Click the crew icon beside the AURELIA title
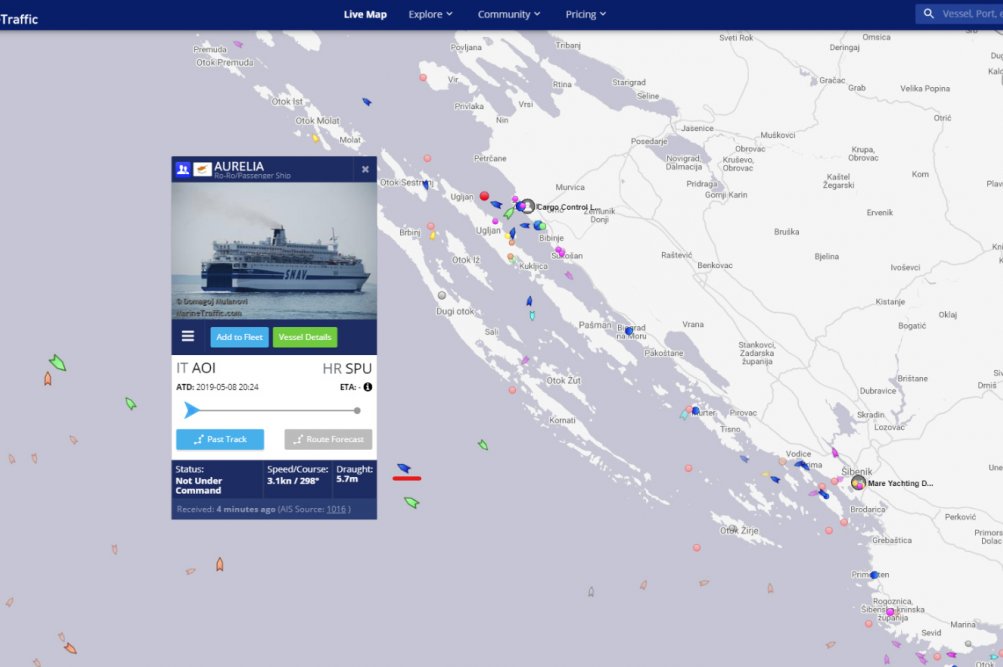1003x667 pixels. pos(183,169)
